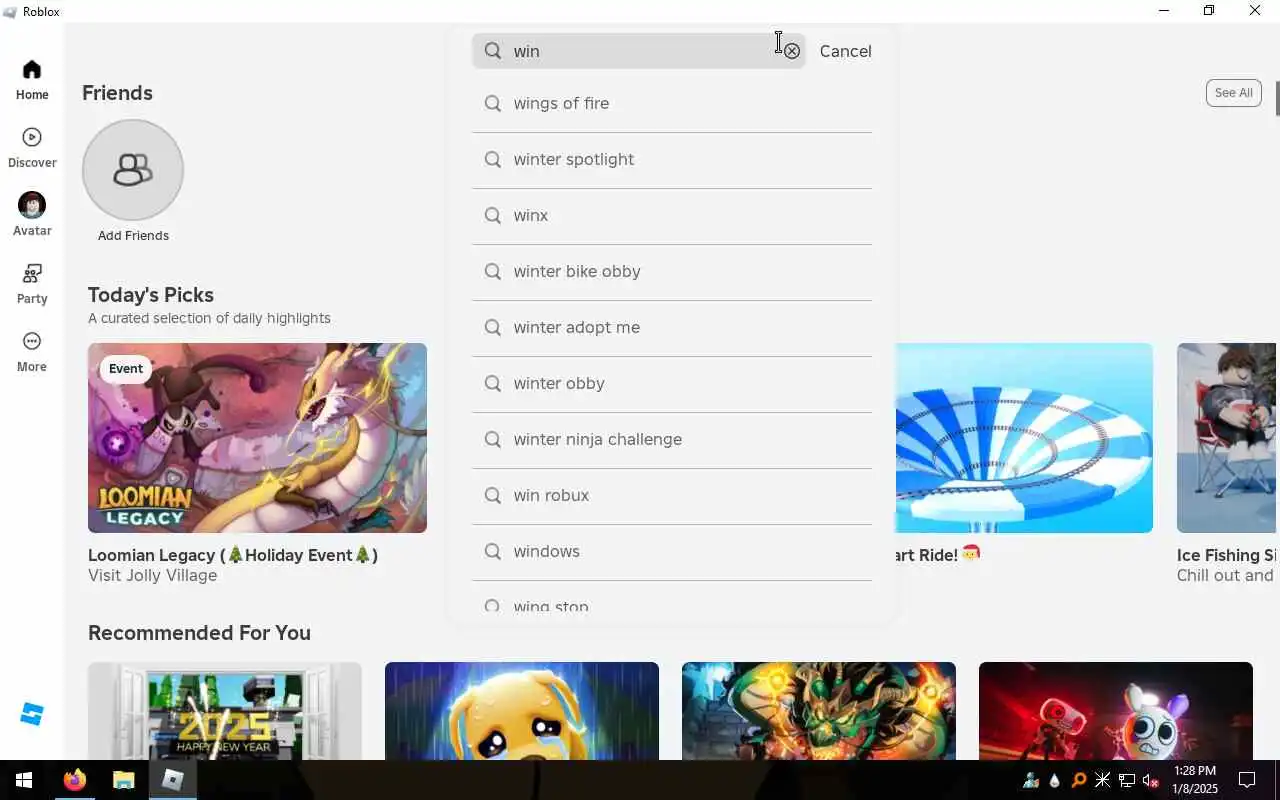Select 'wings of fire' suggestion

[x=672, y=104]
